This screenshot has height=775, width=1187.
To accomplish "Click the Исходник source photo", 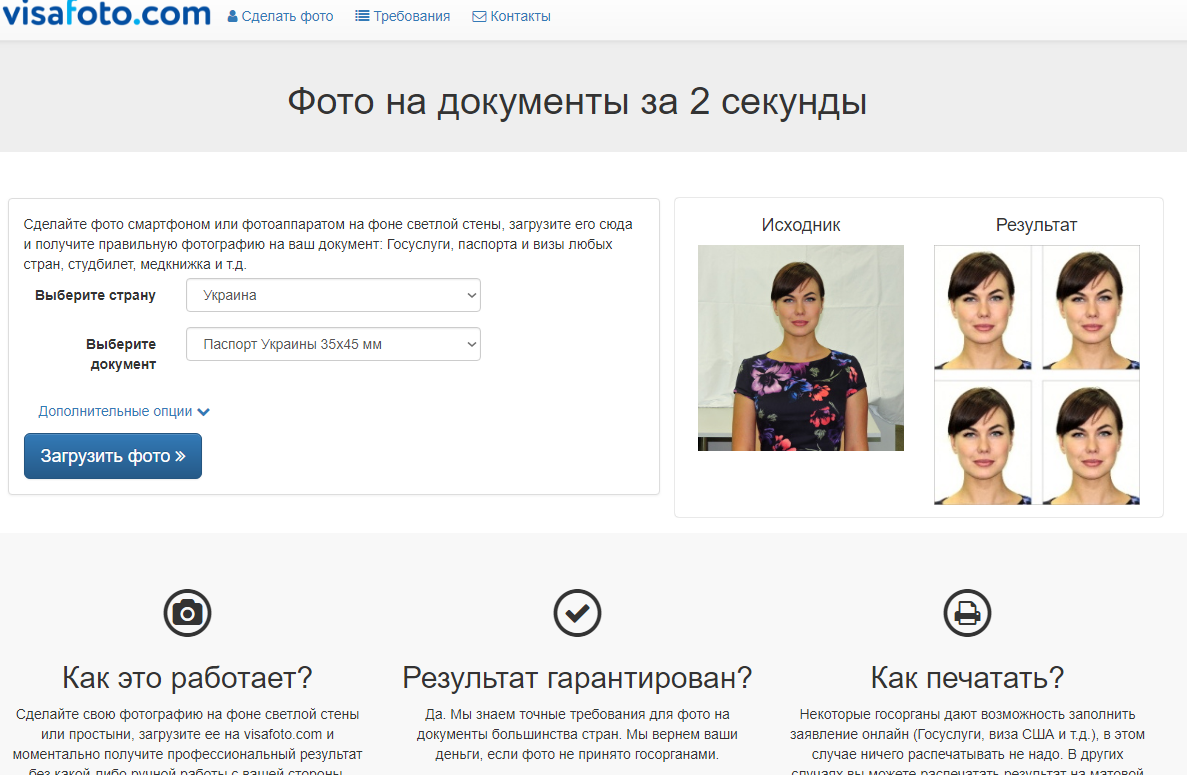I will (800, 348).
